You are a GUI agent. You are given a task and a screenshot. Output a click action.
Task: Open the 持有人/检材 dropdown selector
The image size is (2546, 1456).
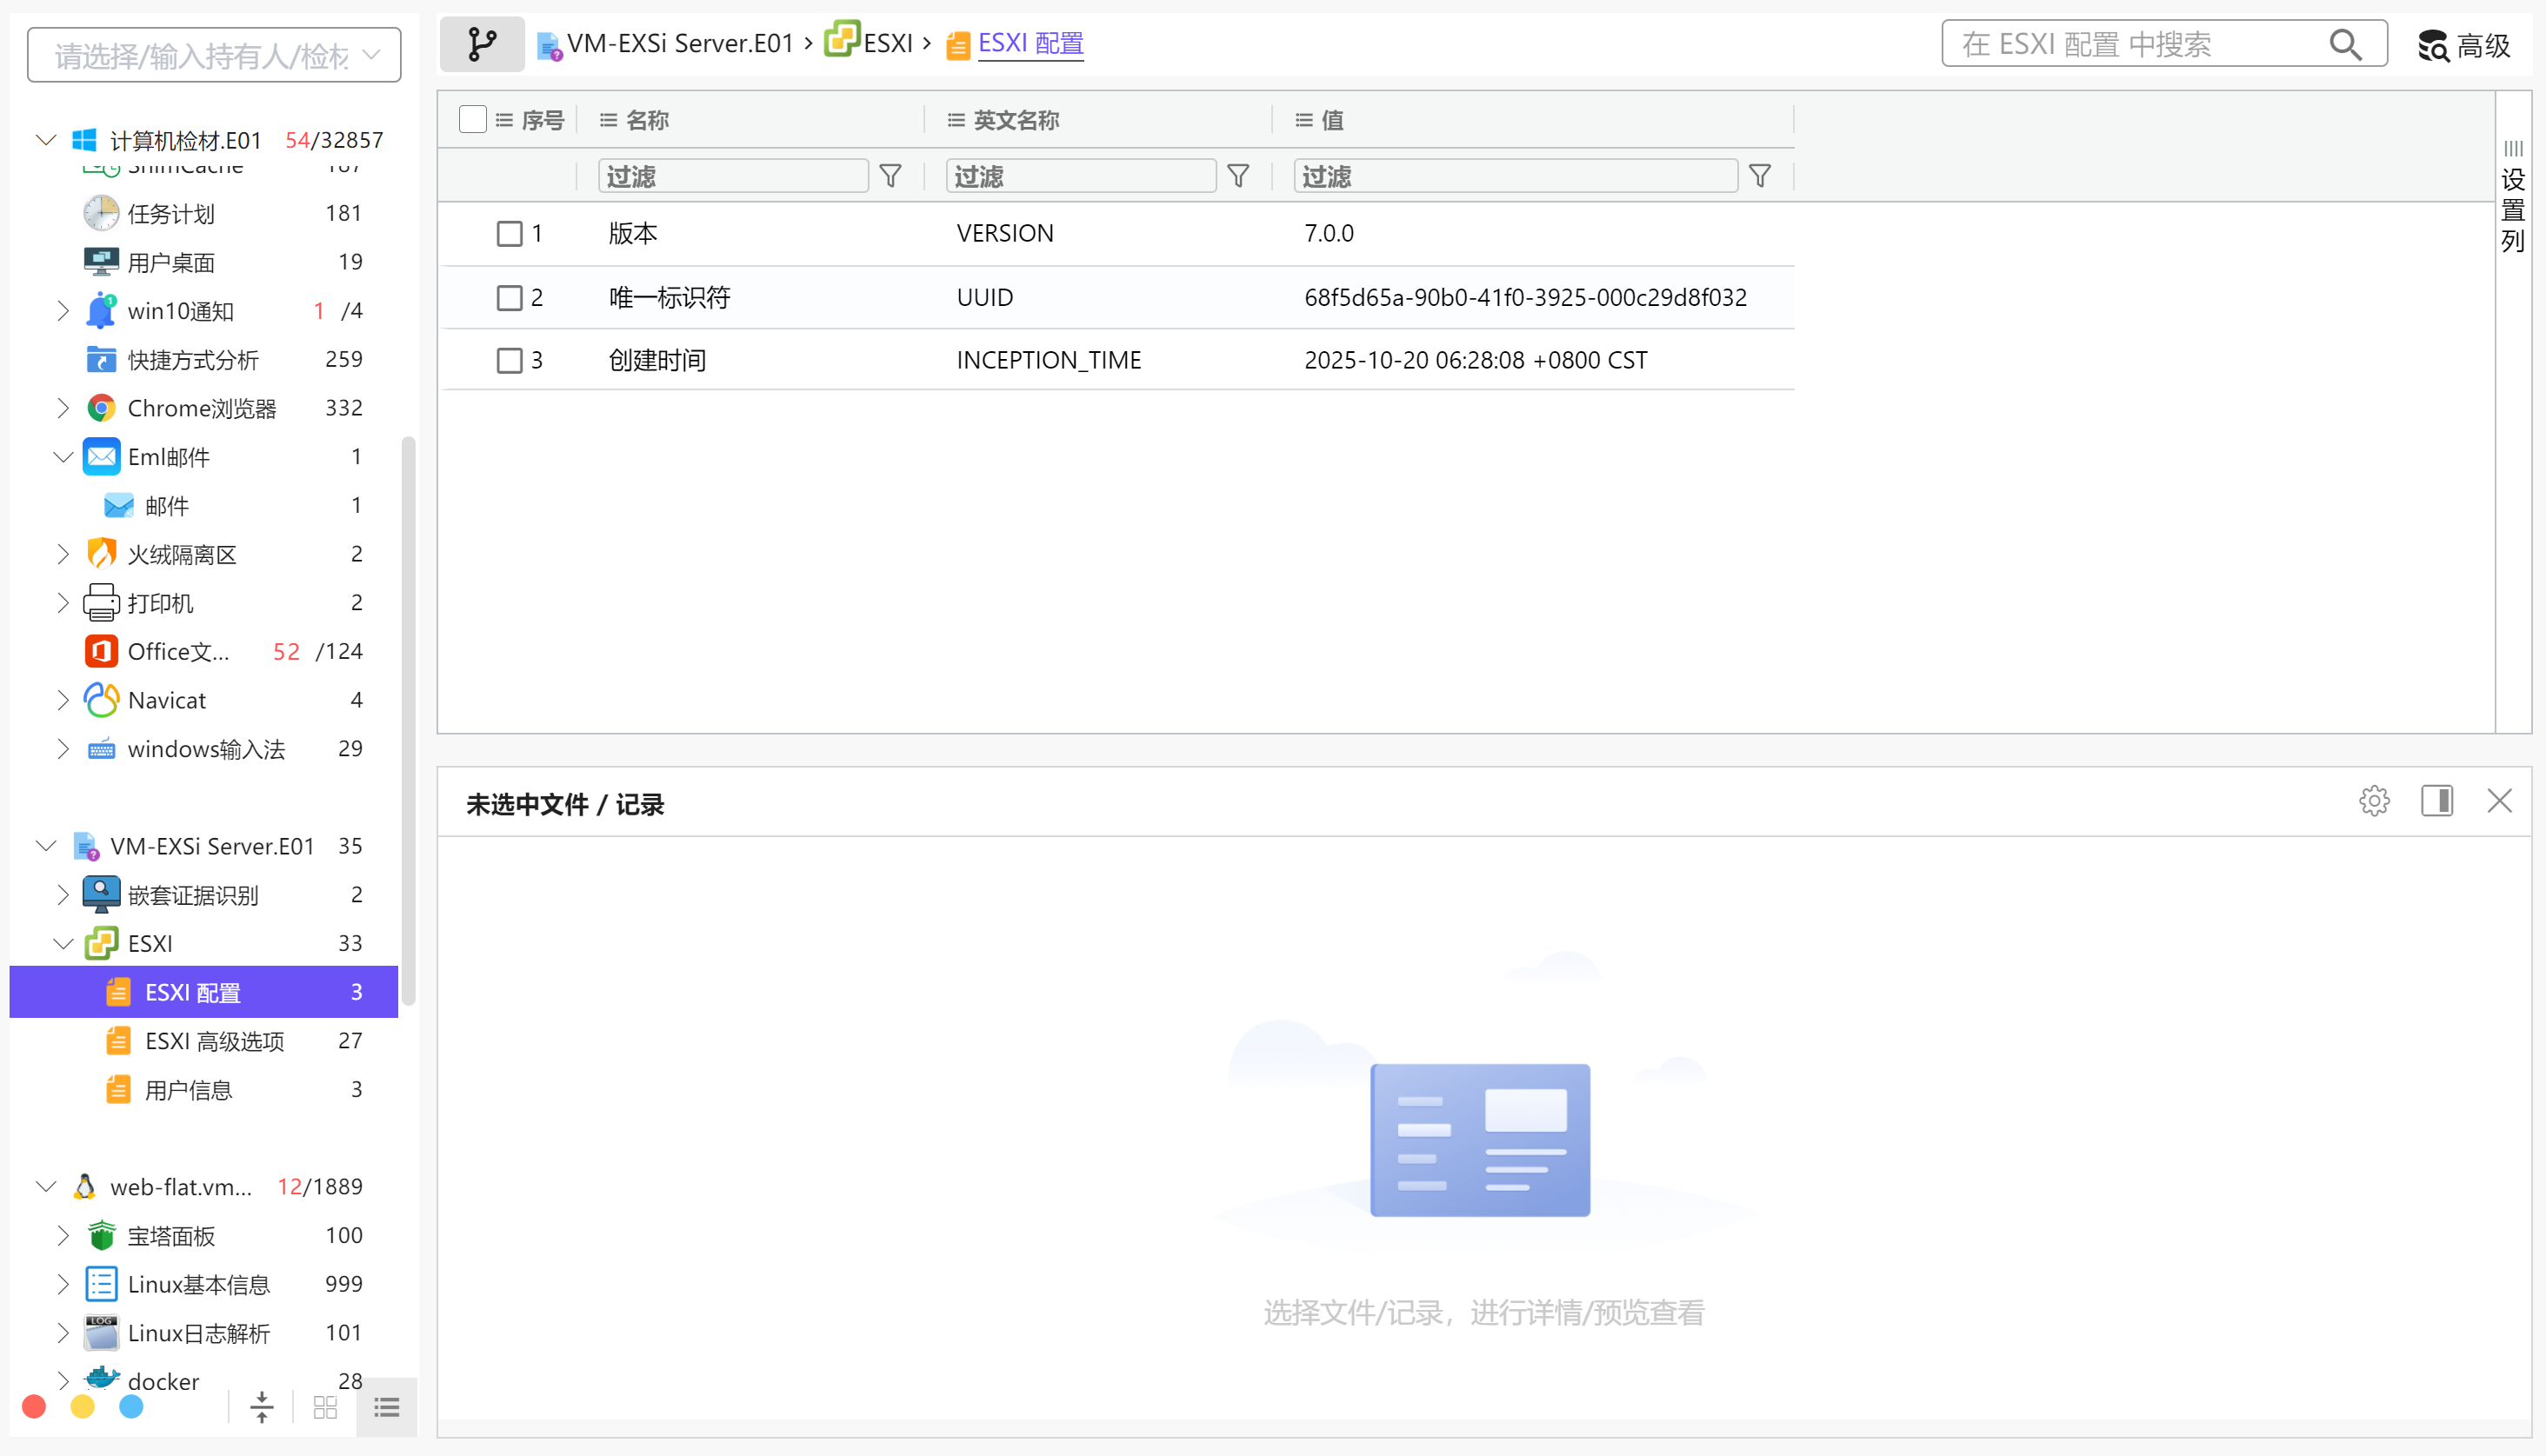click(x=214, y=56)
